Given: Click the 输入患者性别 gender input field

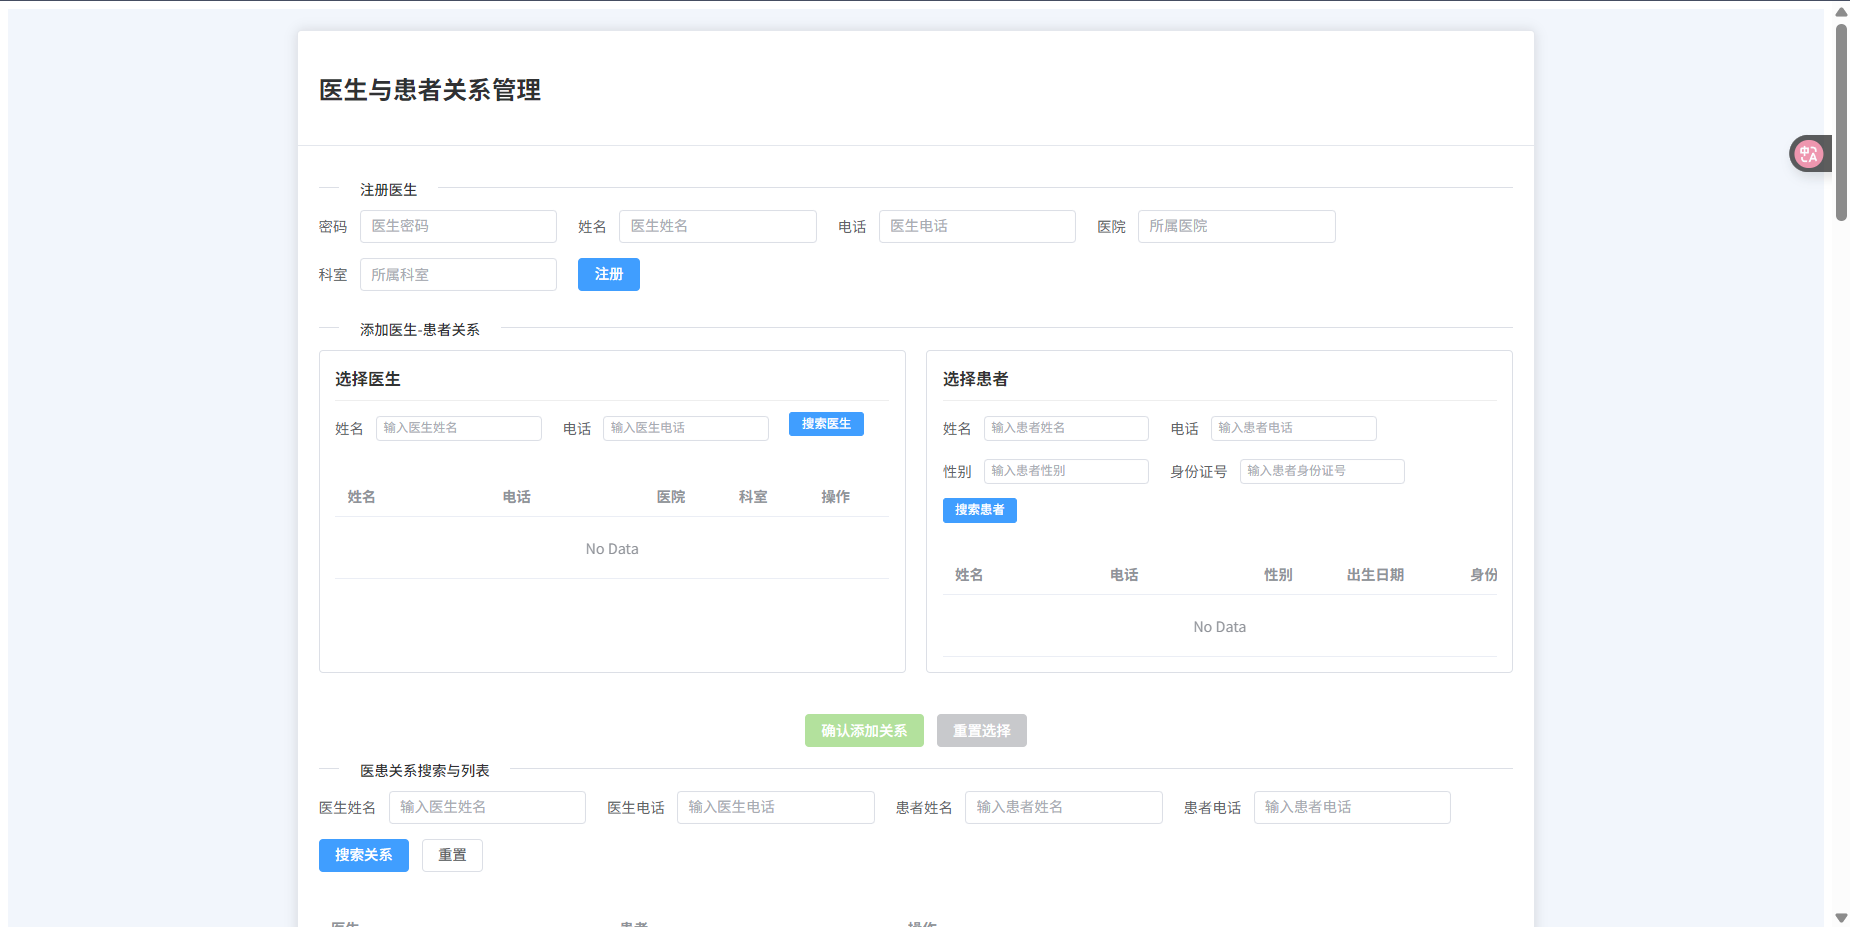Looking at the screenshot, I should (1066, 471).
